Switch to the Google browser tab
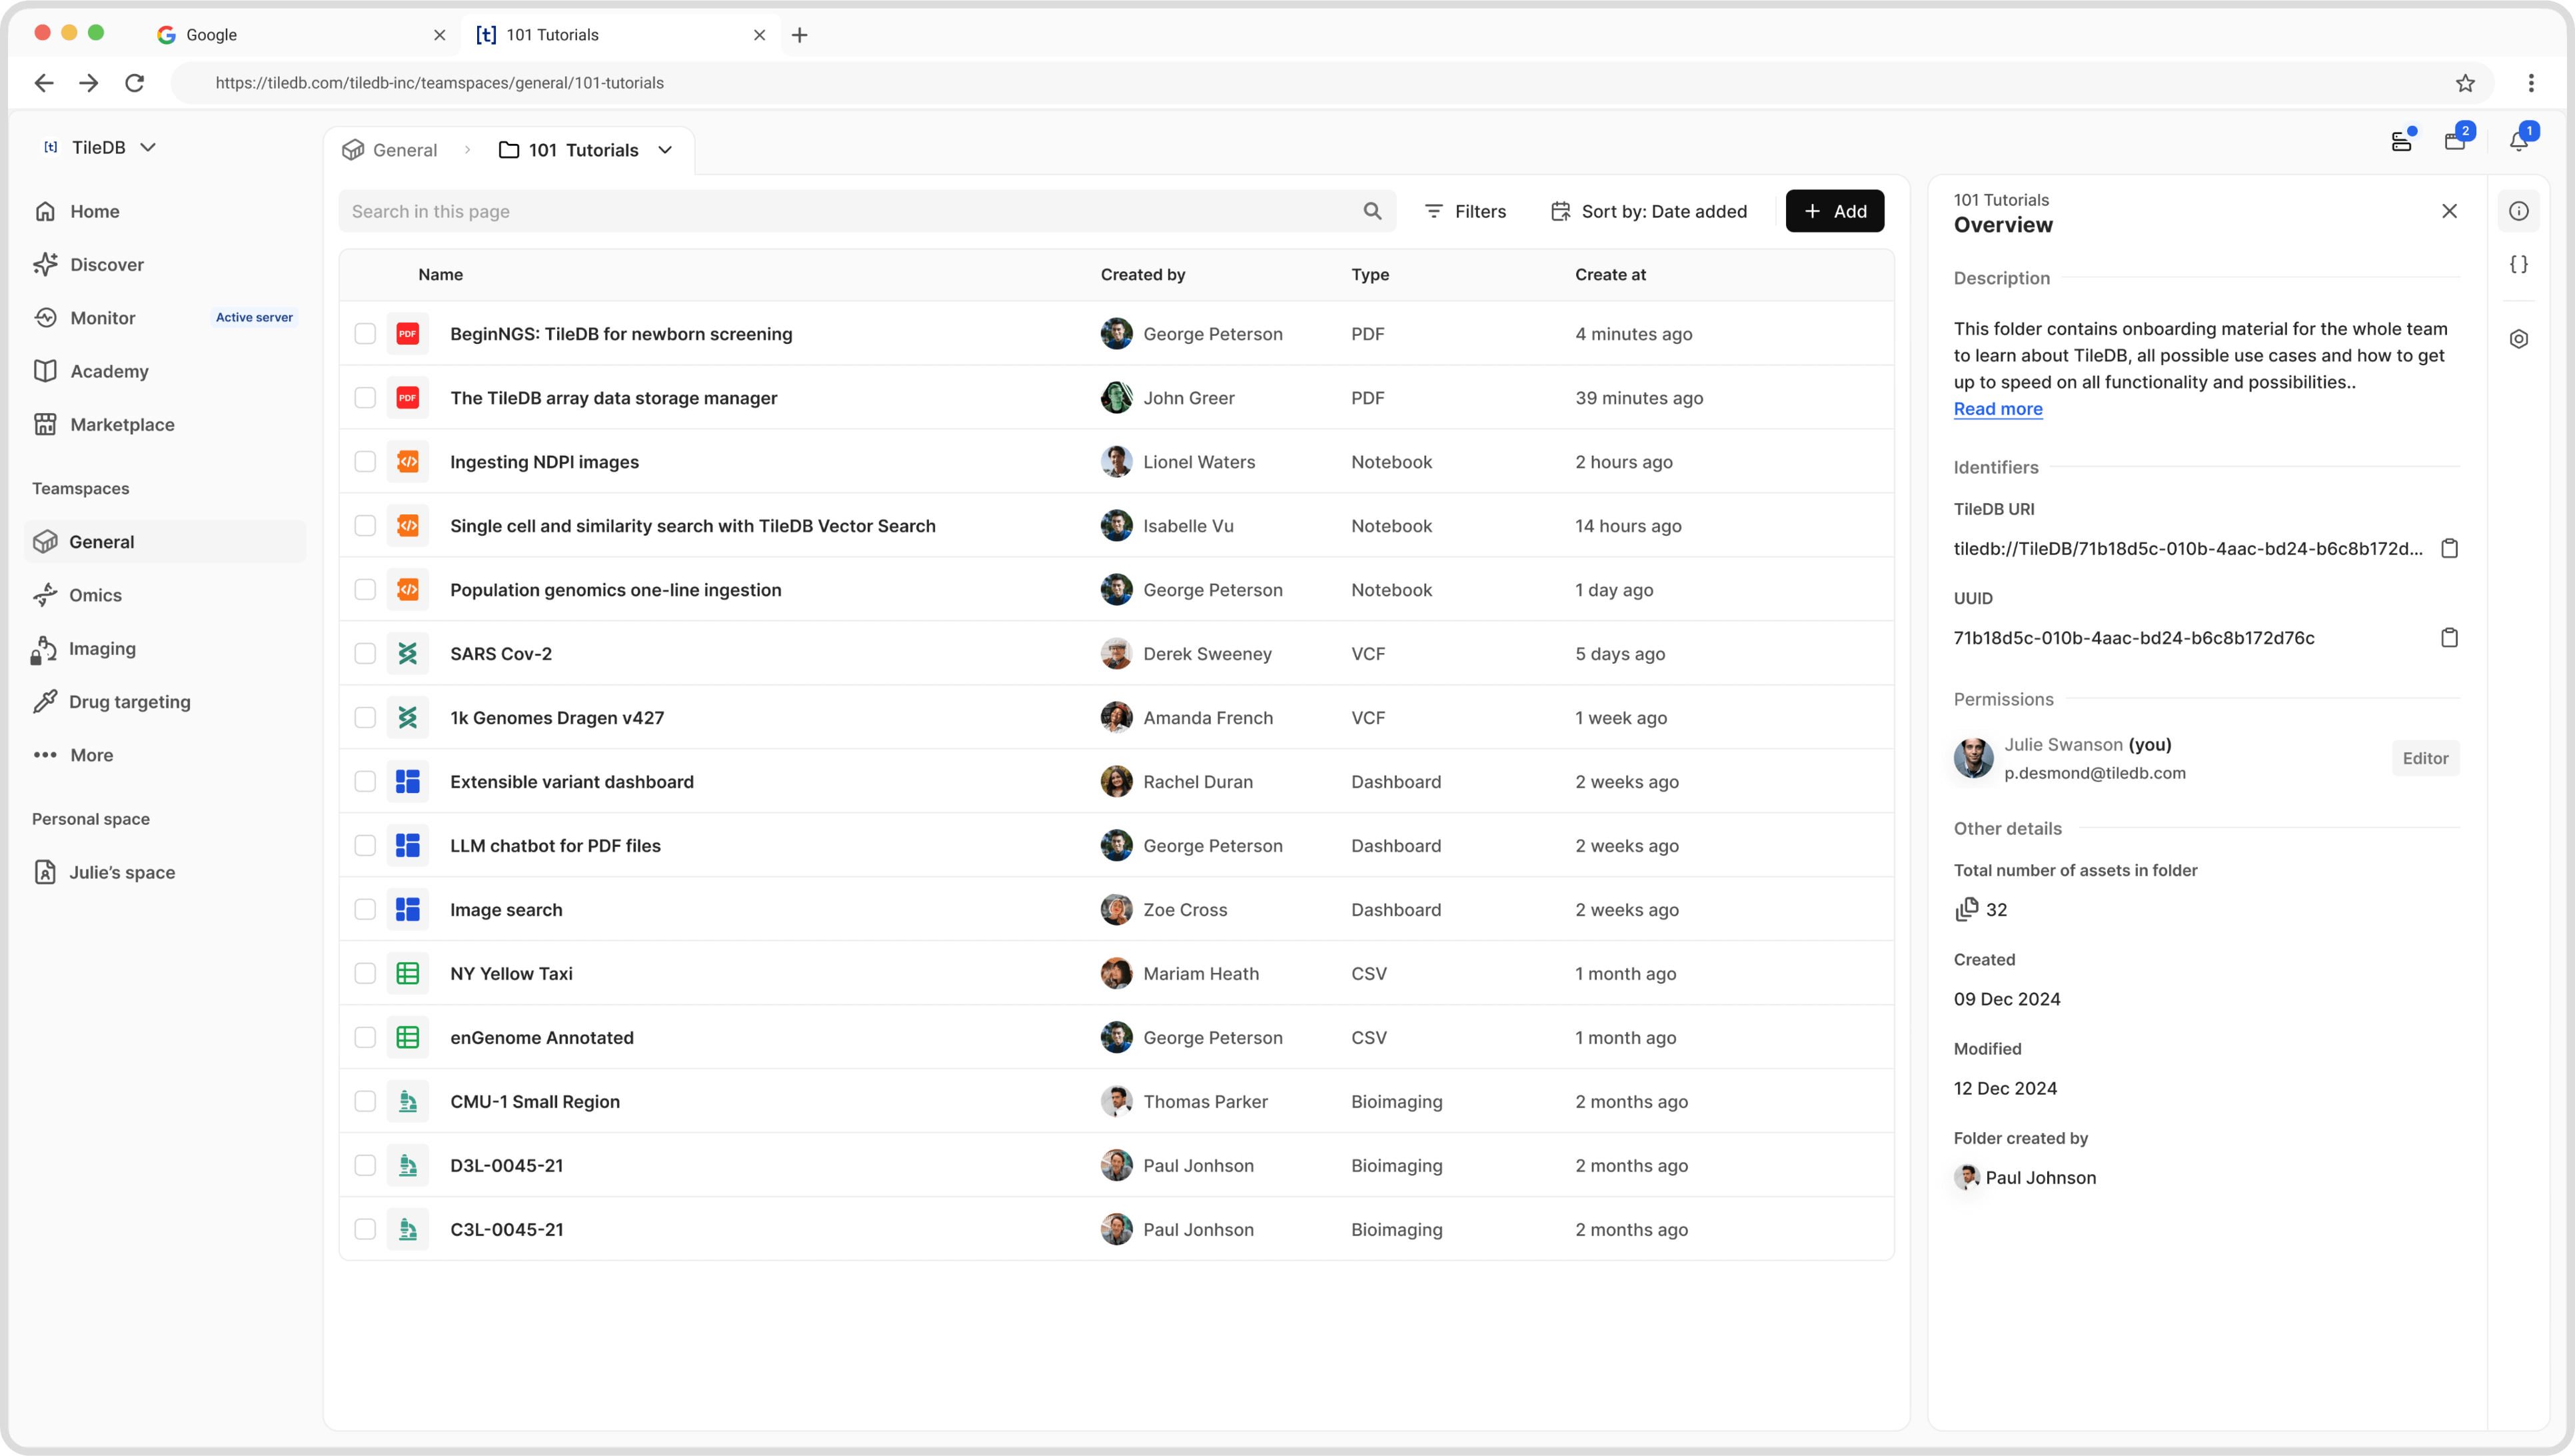The width and height of the screenshot is (2575, 1456). click(300, 35)
